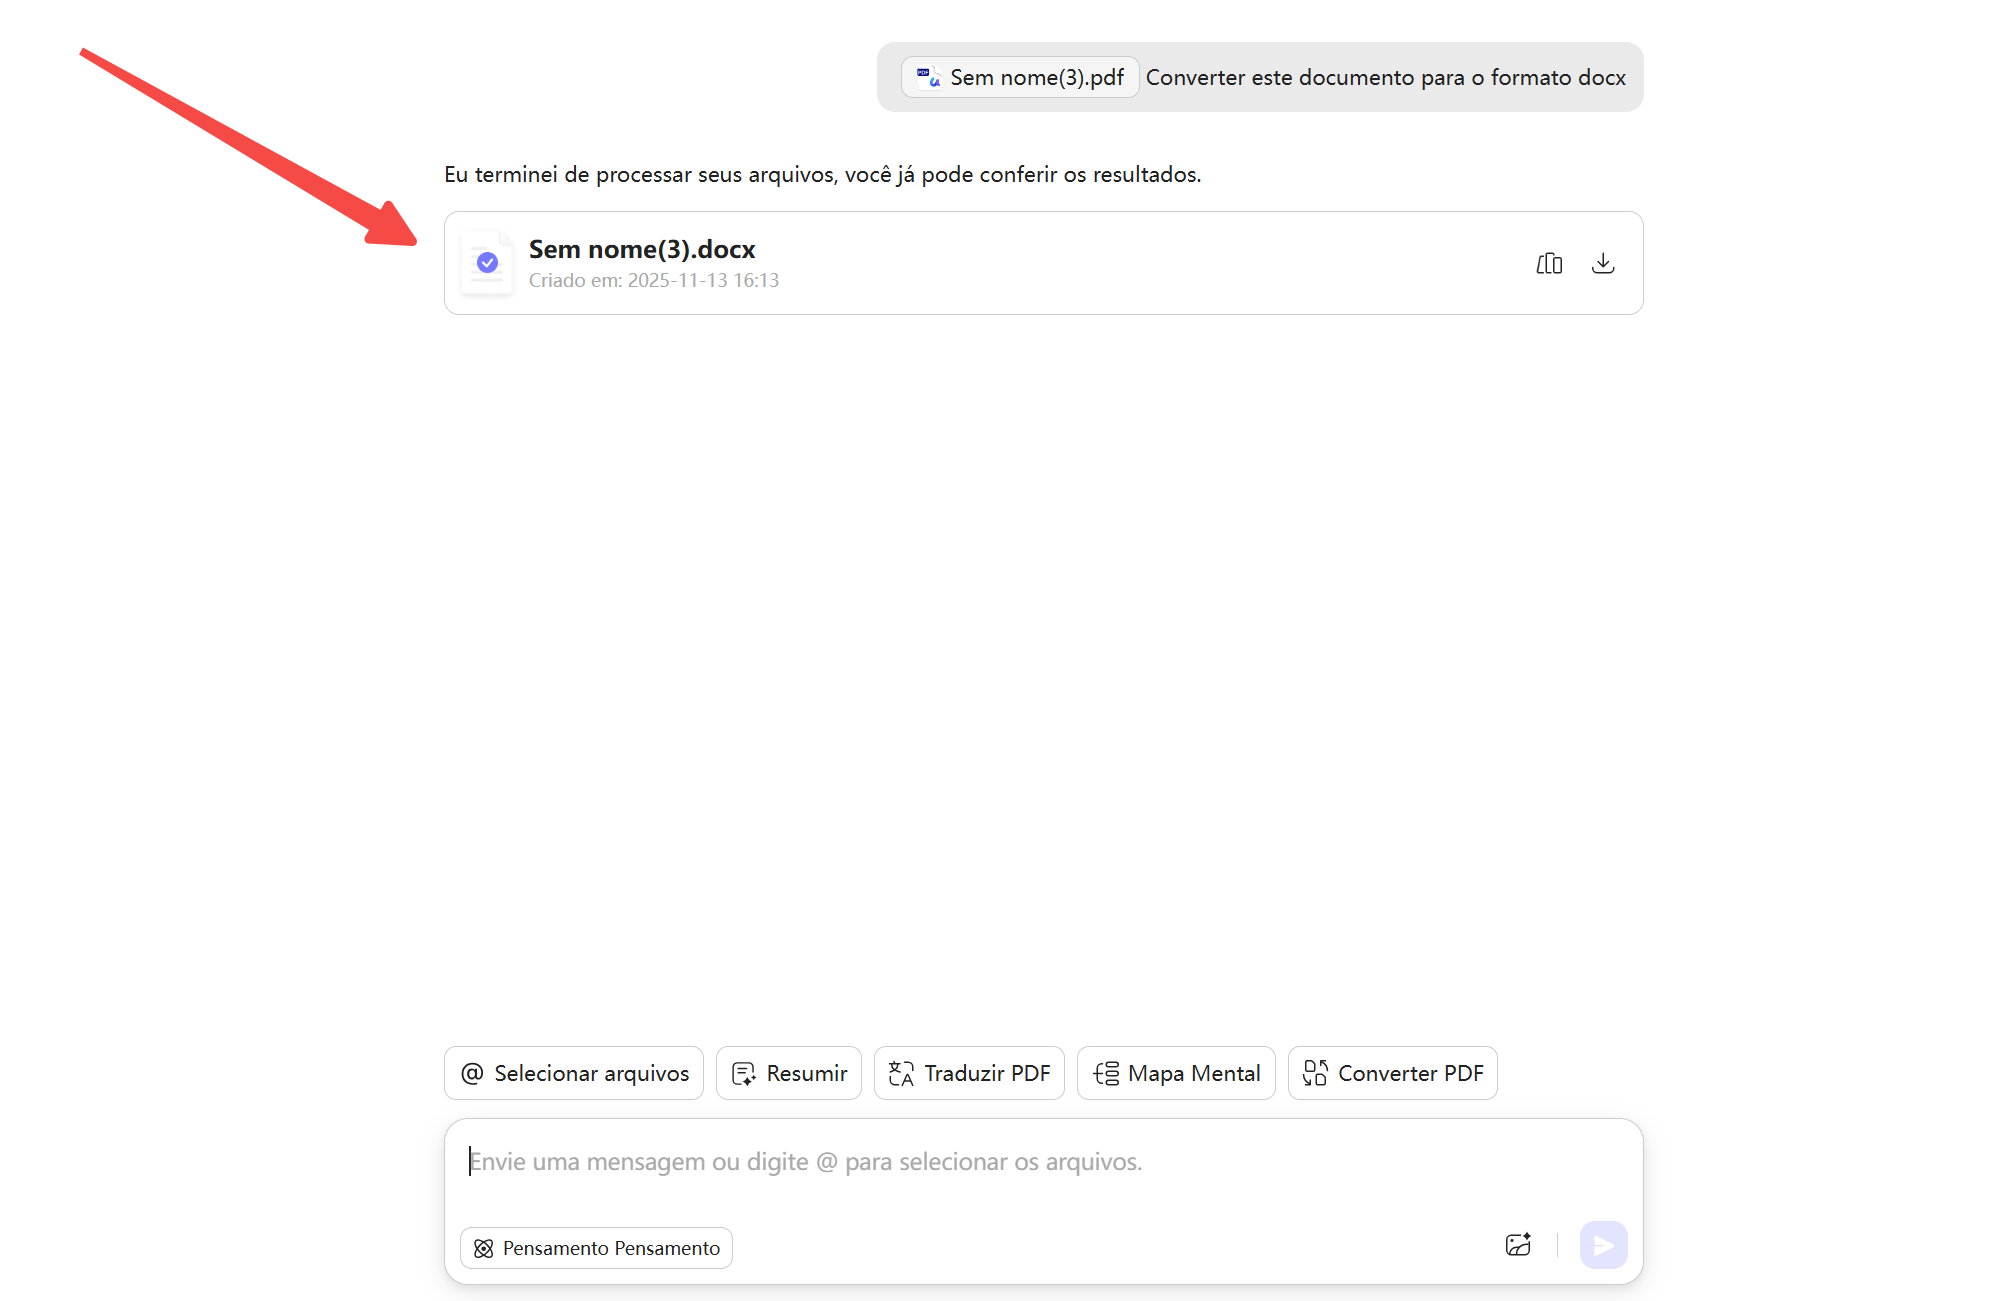This screenshot has height=1301, width=2013.
Task: Download the converted Sem nome(3).docx file
Action: (x=1603, y=263)
